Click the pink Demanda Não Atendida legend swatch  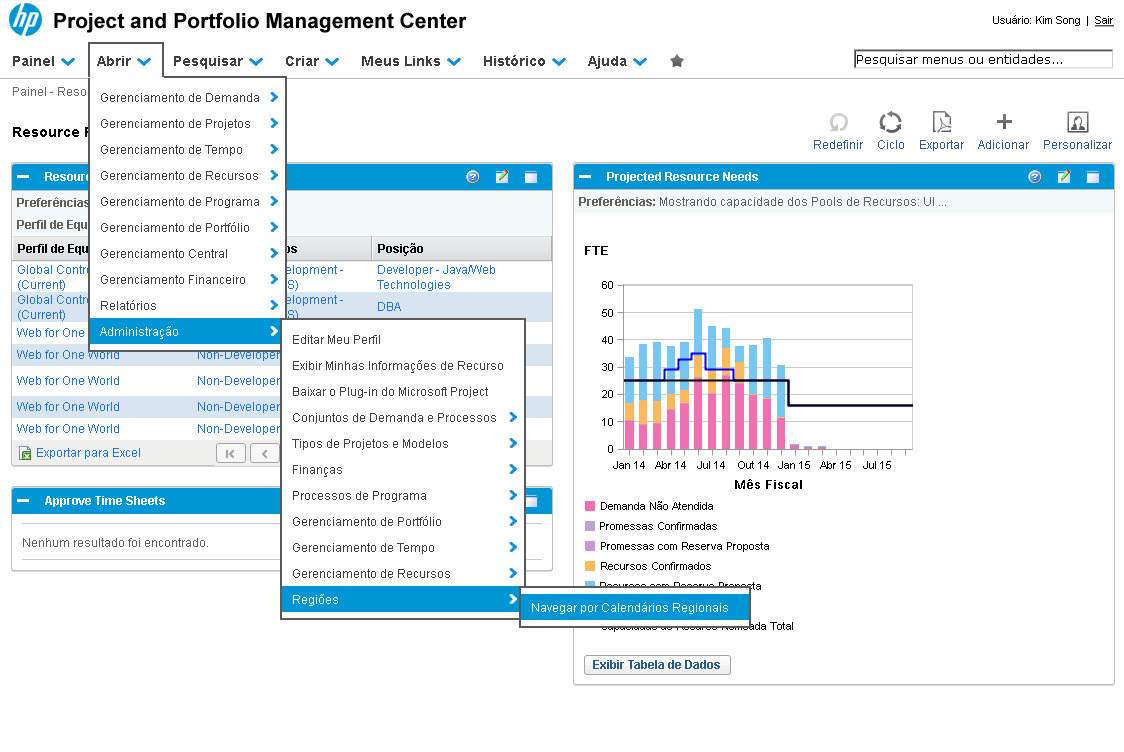coord(590,506)
